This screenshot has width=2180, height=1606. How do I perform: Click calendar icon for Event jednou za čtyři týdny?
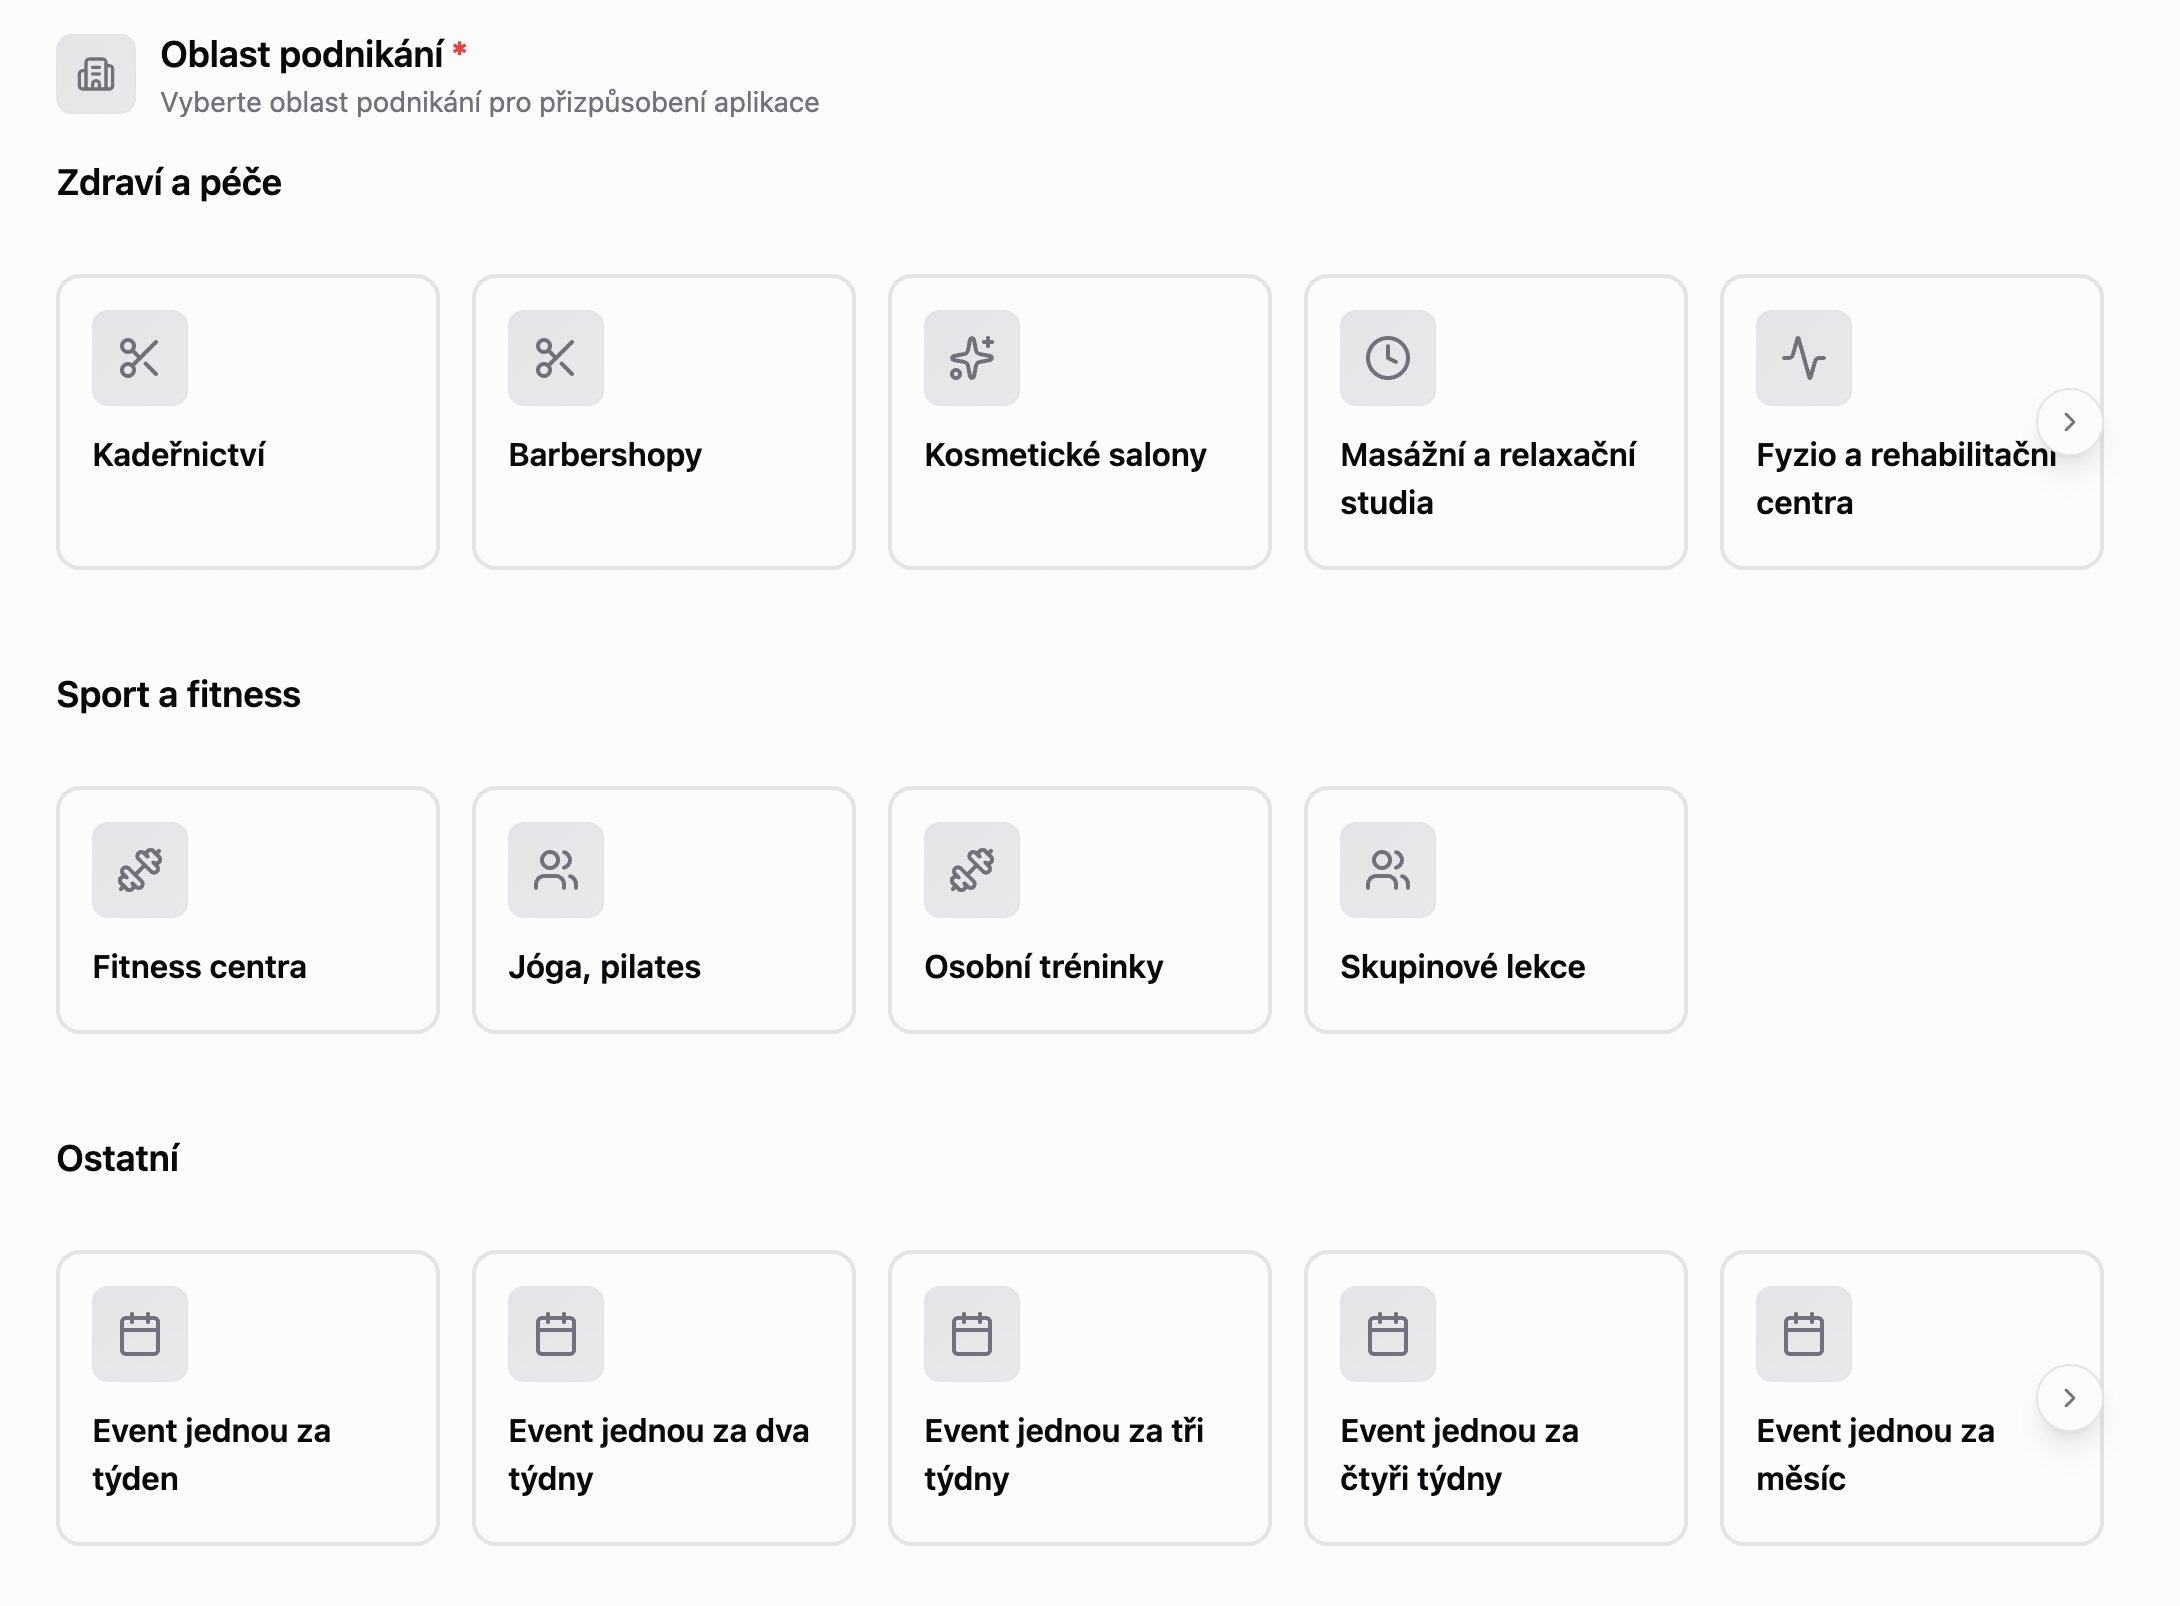pyautogui.click(x=1388, y=1334)
